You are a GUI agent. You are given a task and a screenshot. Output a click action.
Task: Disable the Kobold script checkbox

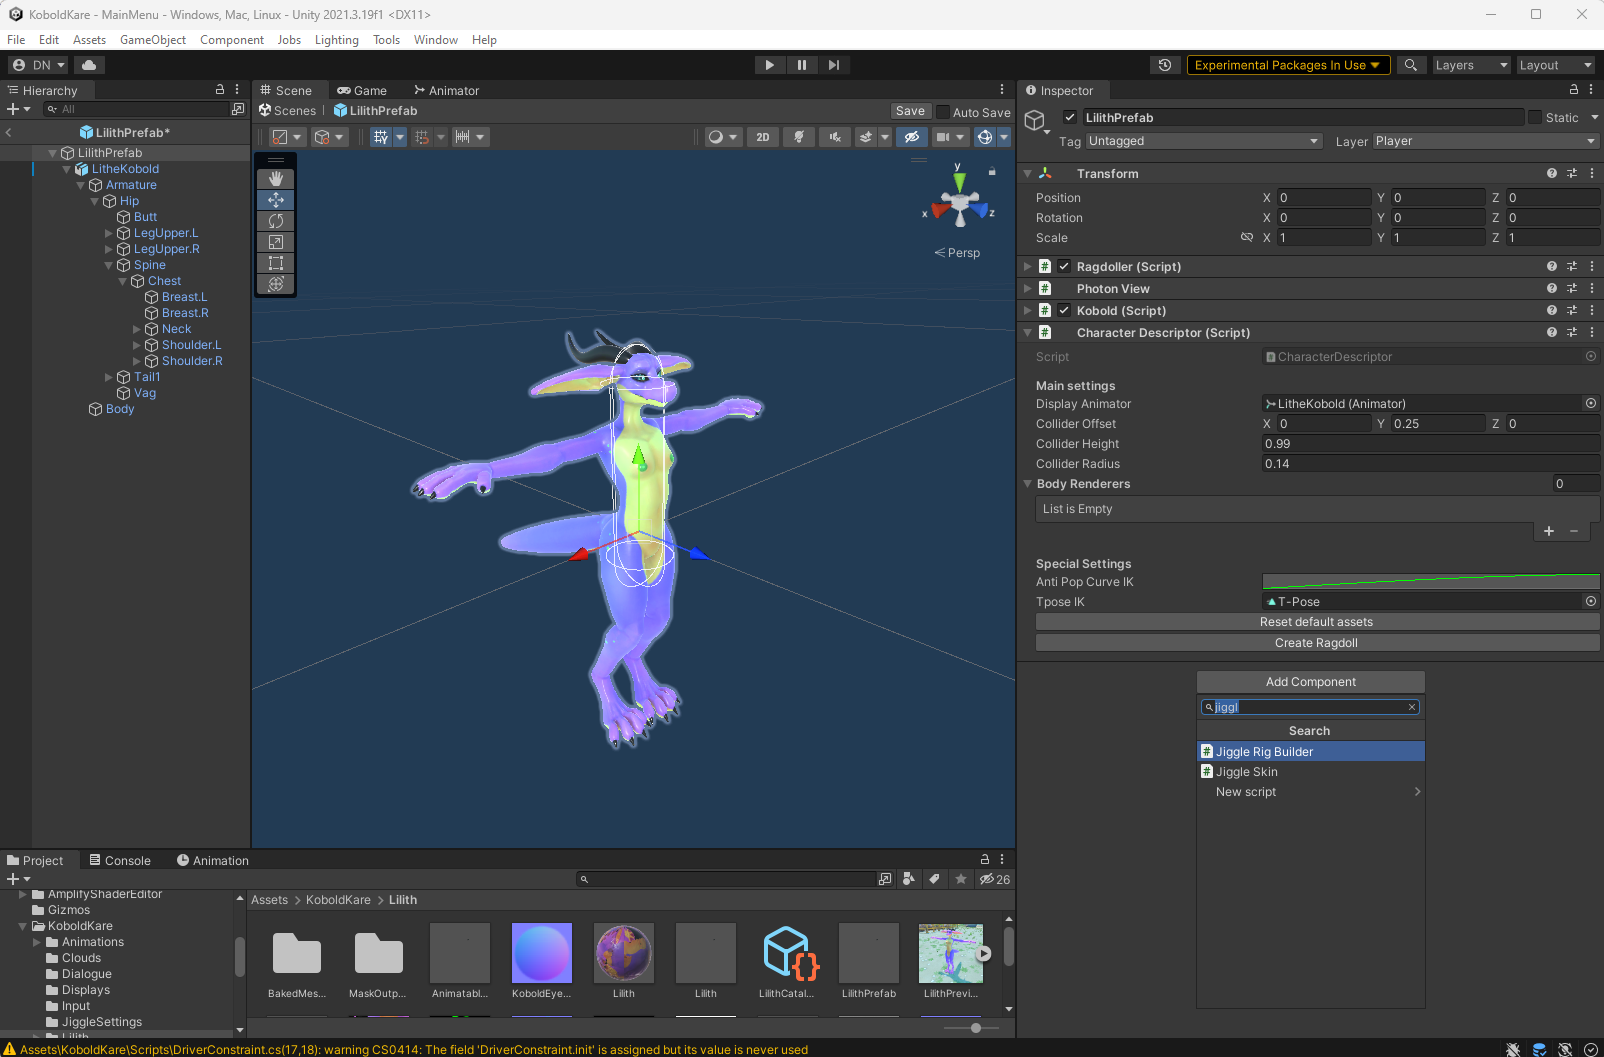click(x=1064, y=311)
